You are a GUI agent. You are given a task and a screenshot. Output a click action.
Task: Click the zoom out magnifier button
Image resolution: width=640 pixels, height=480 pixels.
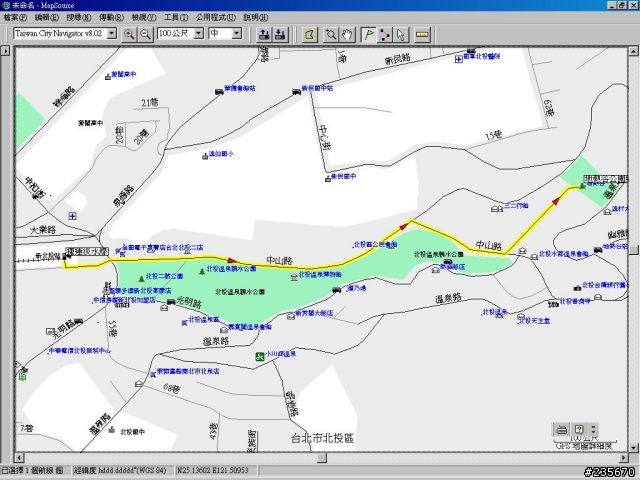pyautogui.click(x=145, y=34)
